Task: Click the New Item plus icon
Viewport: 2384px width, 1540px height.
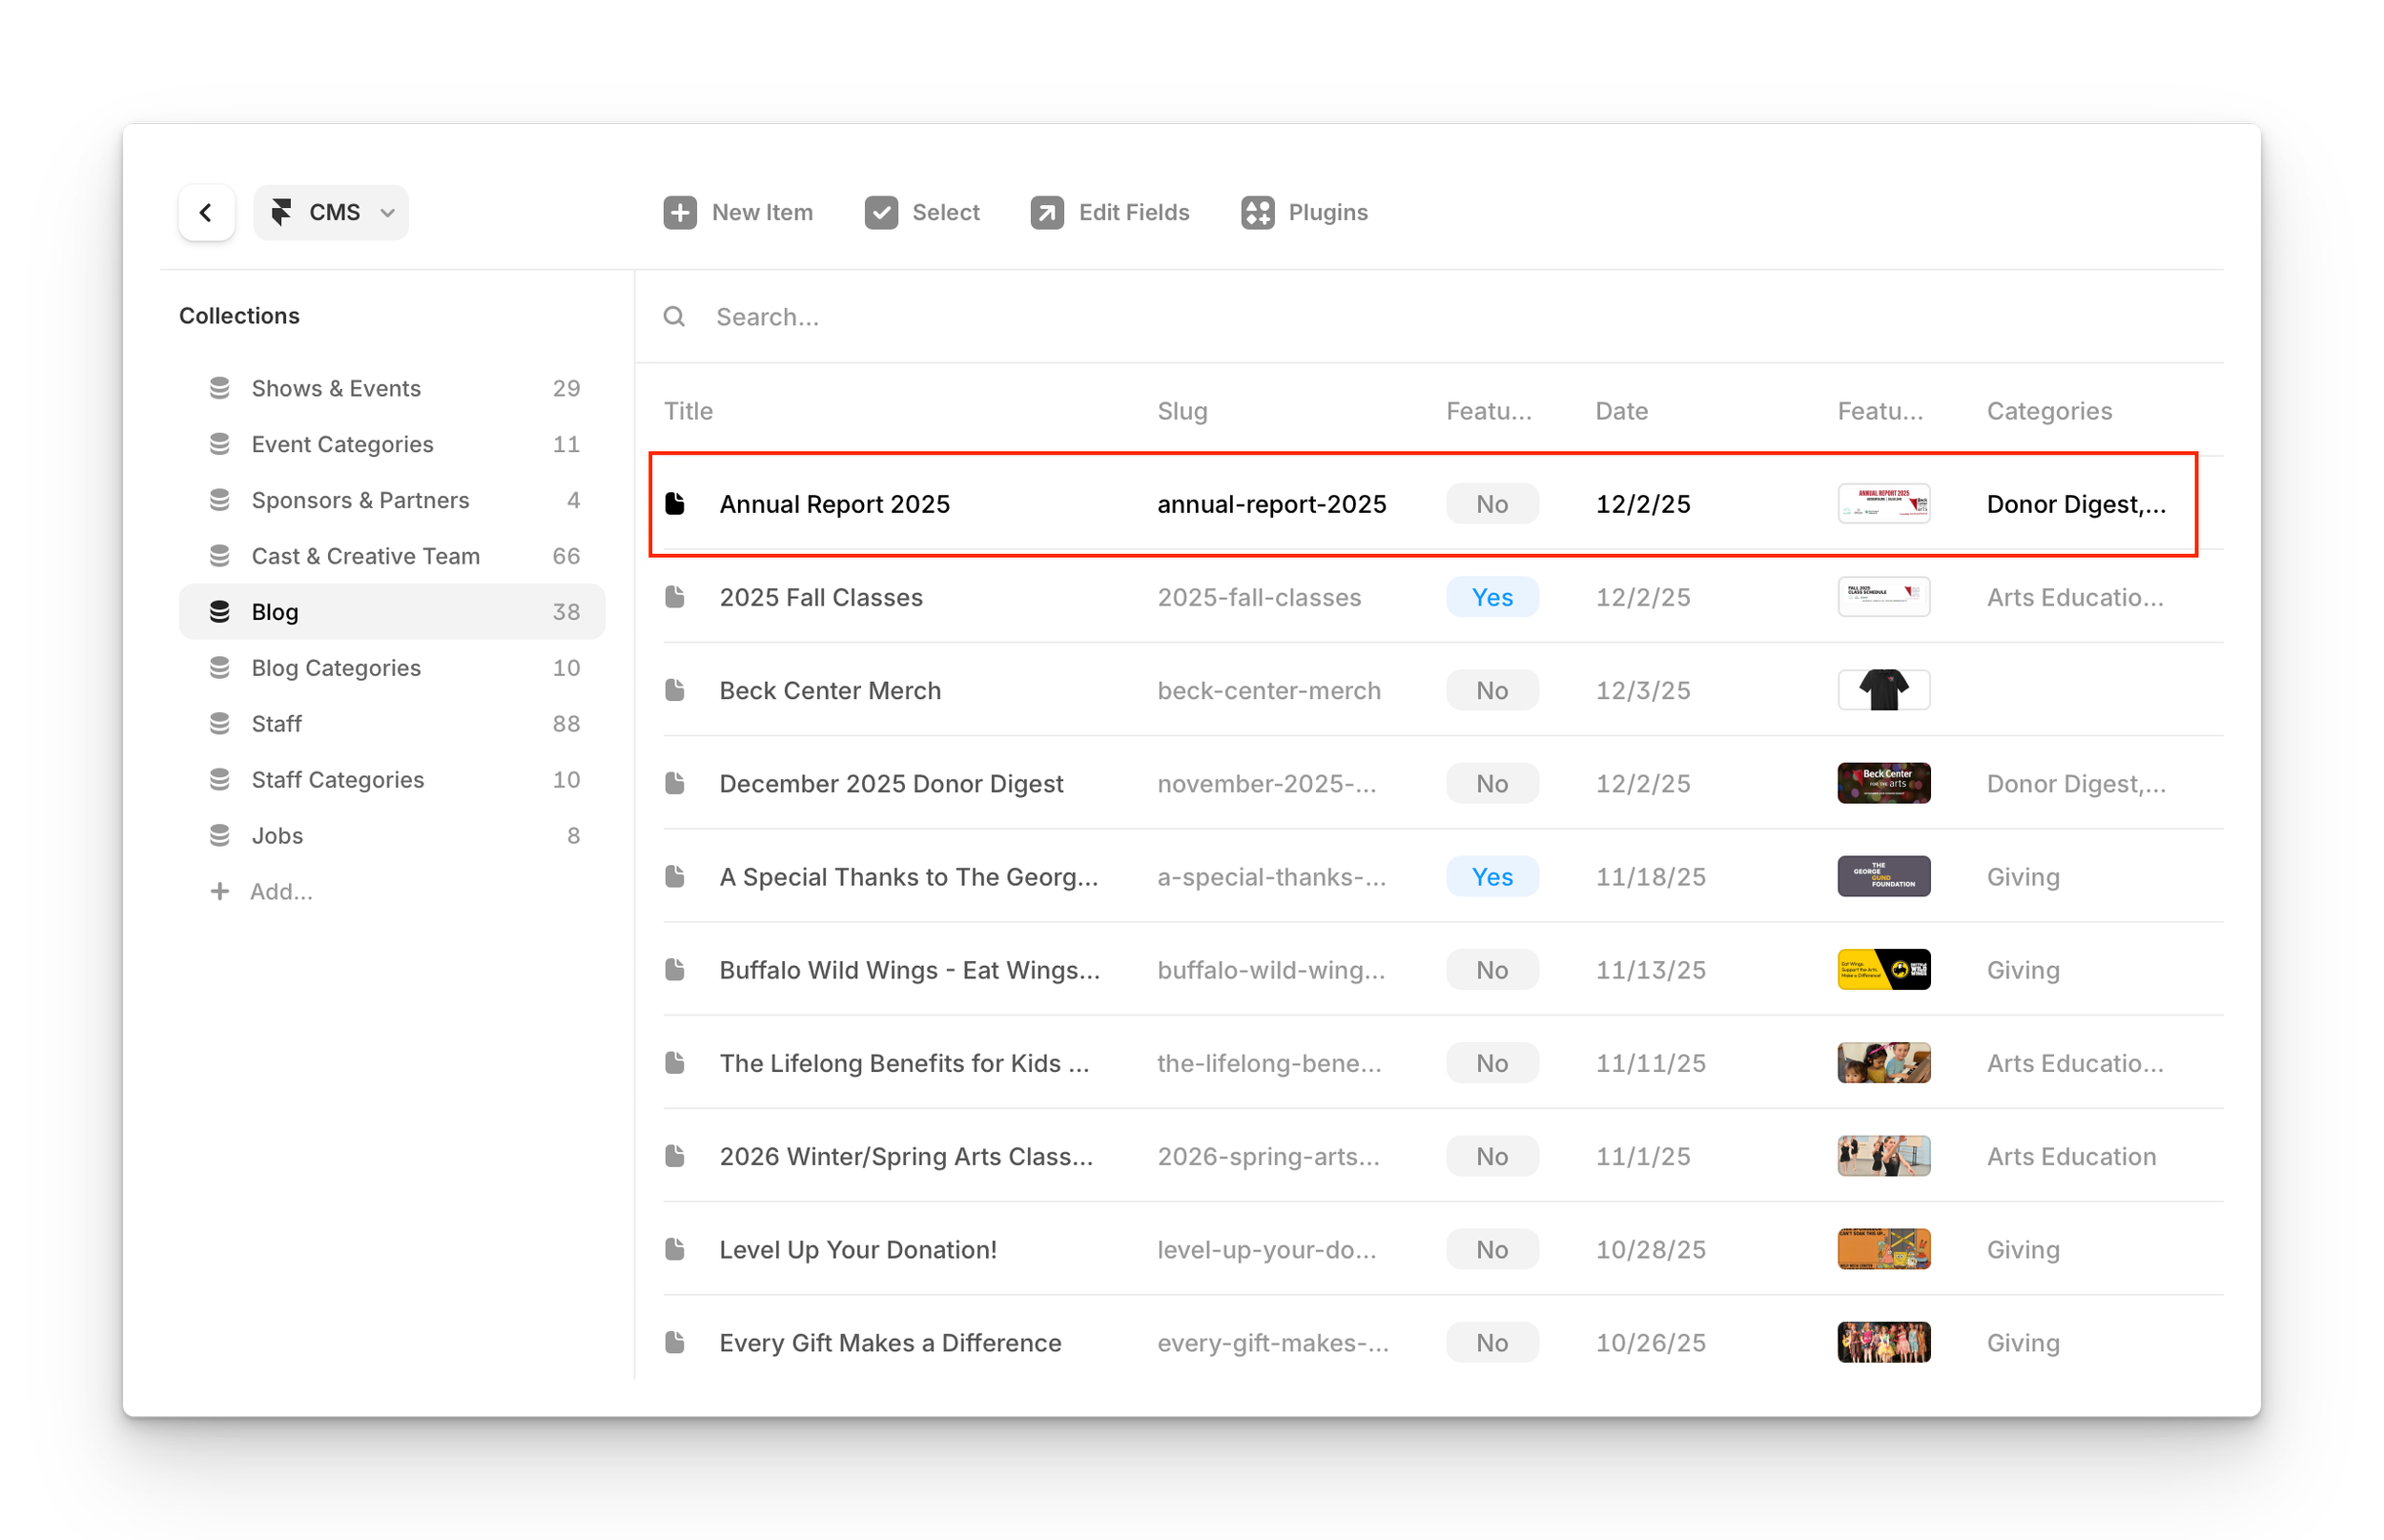Action: tap(680, 212)
